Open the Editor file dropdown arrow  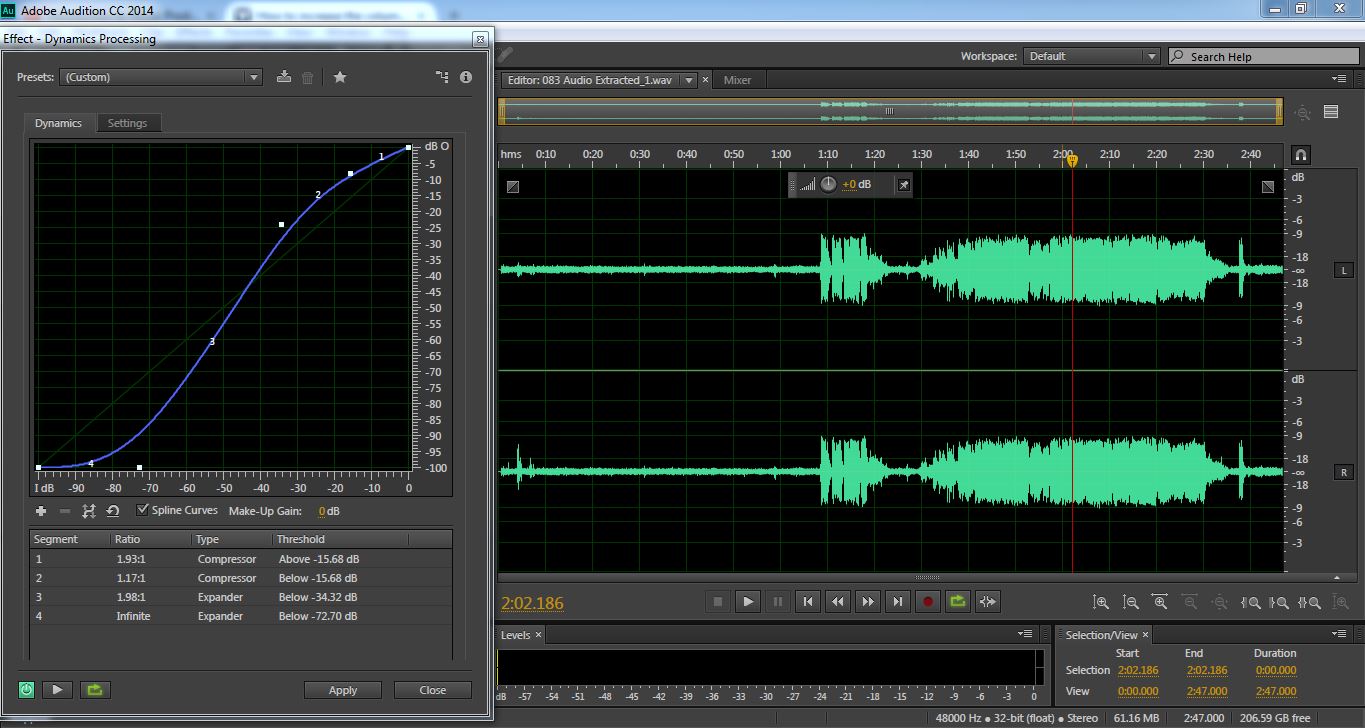tap(688, 80)
